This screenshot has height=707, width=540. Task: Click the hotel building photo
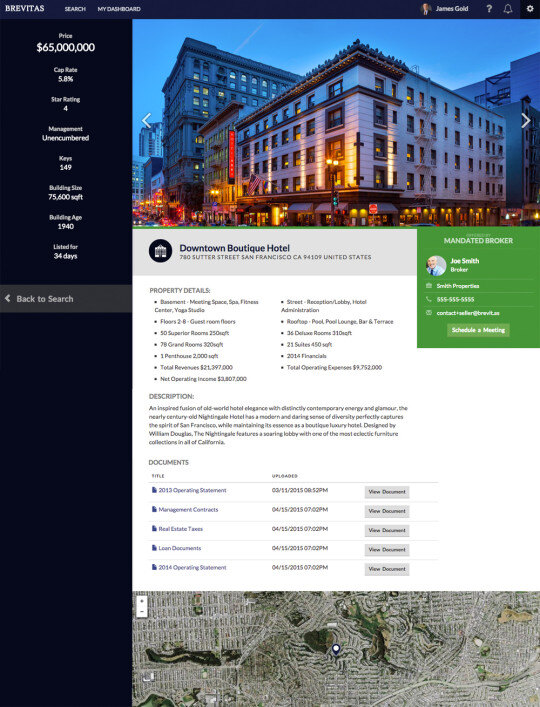coord(336,123)
